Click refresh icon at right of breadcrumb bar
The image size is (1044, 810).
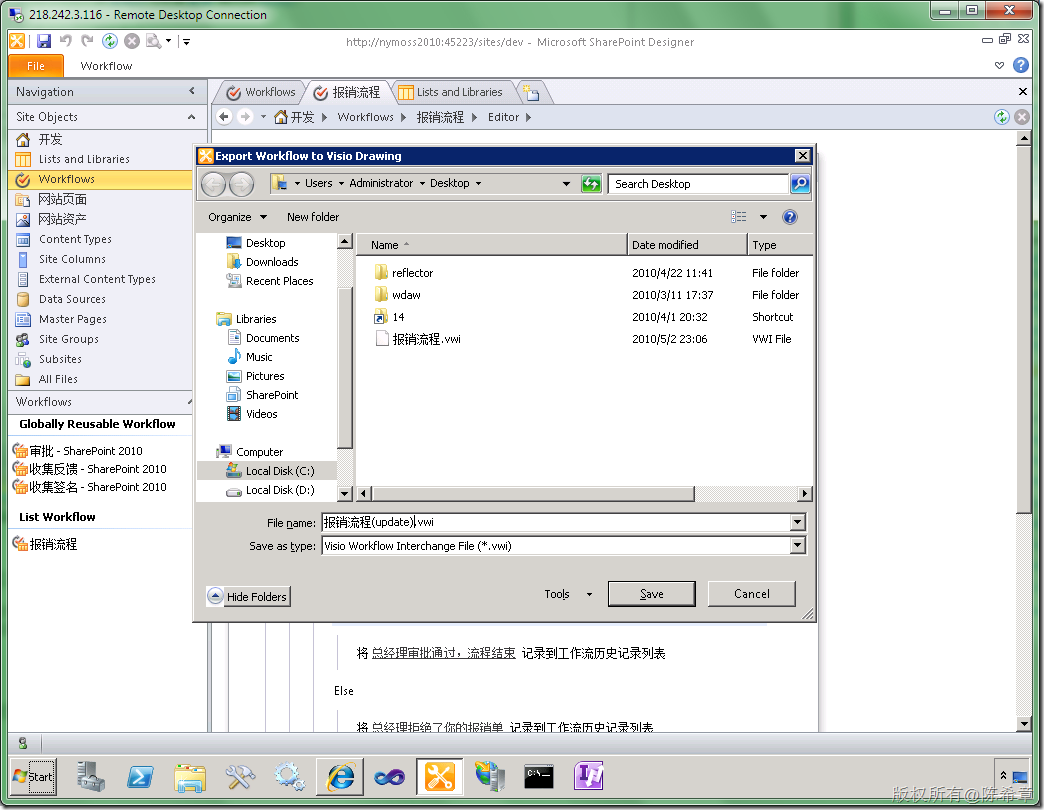1002,117
